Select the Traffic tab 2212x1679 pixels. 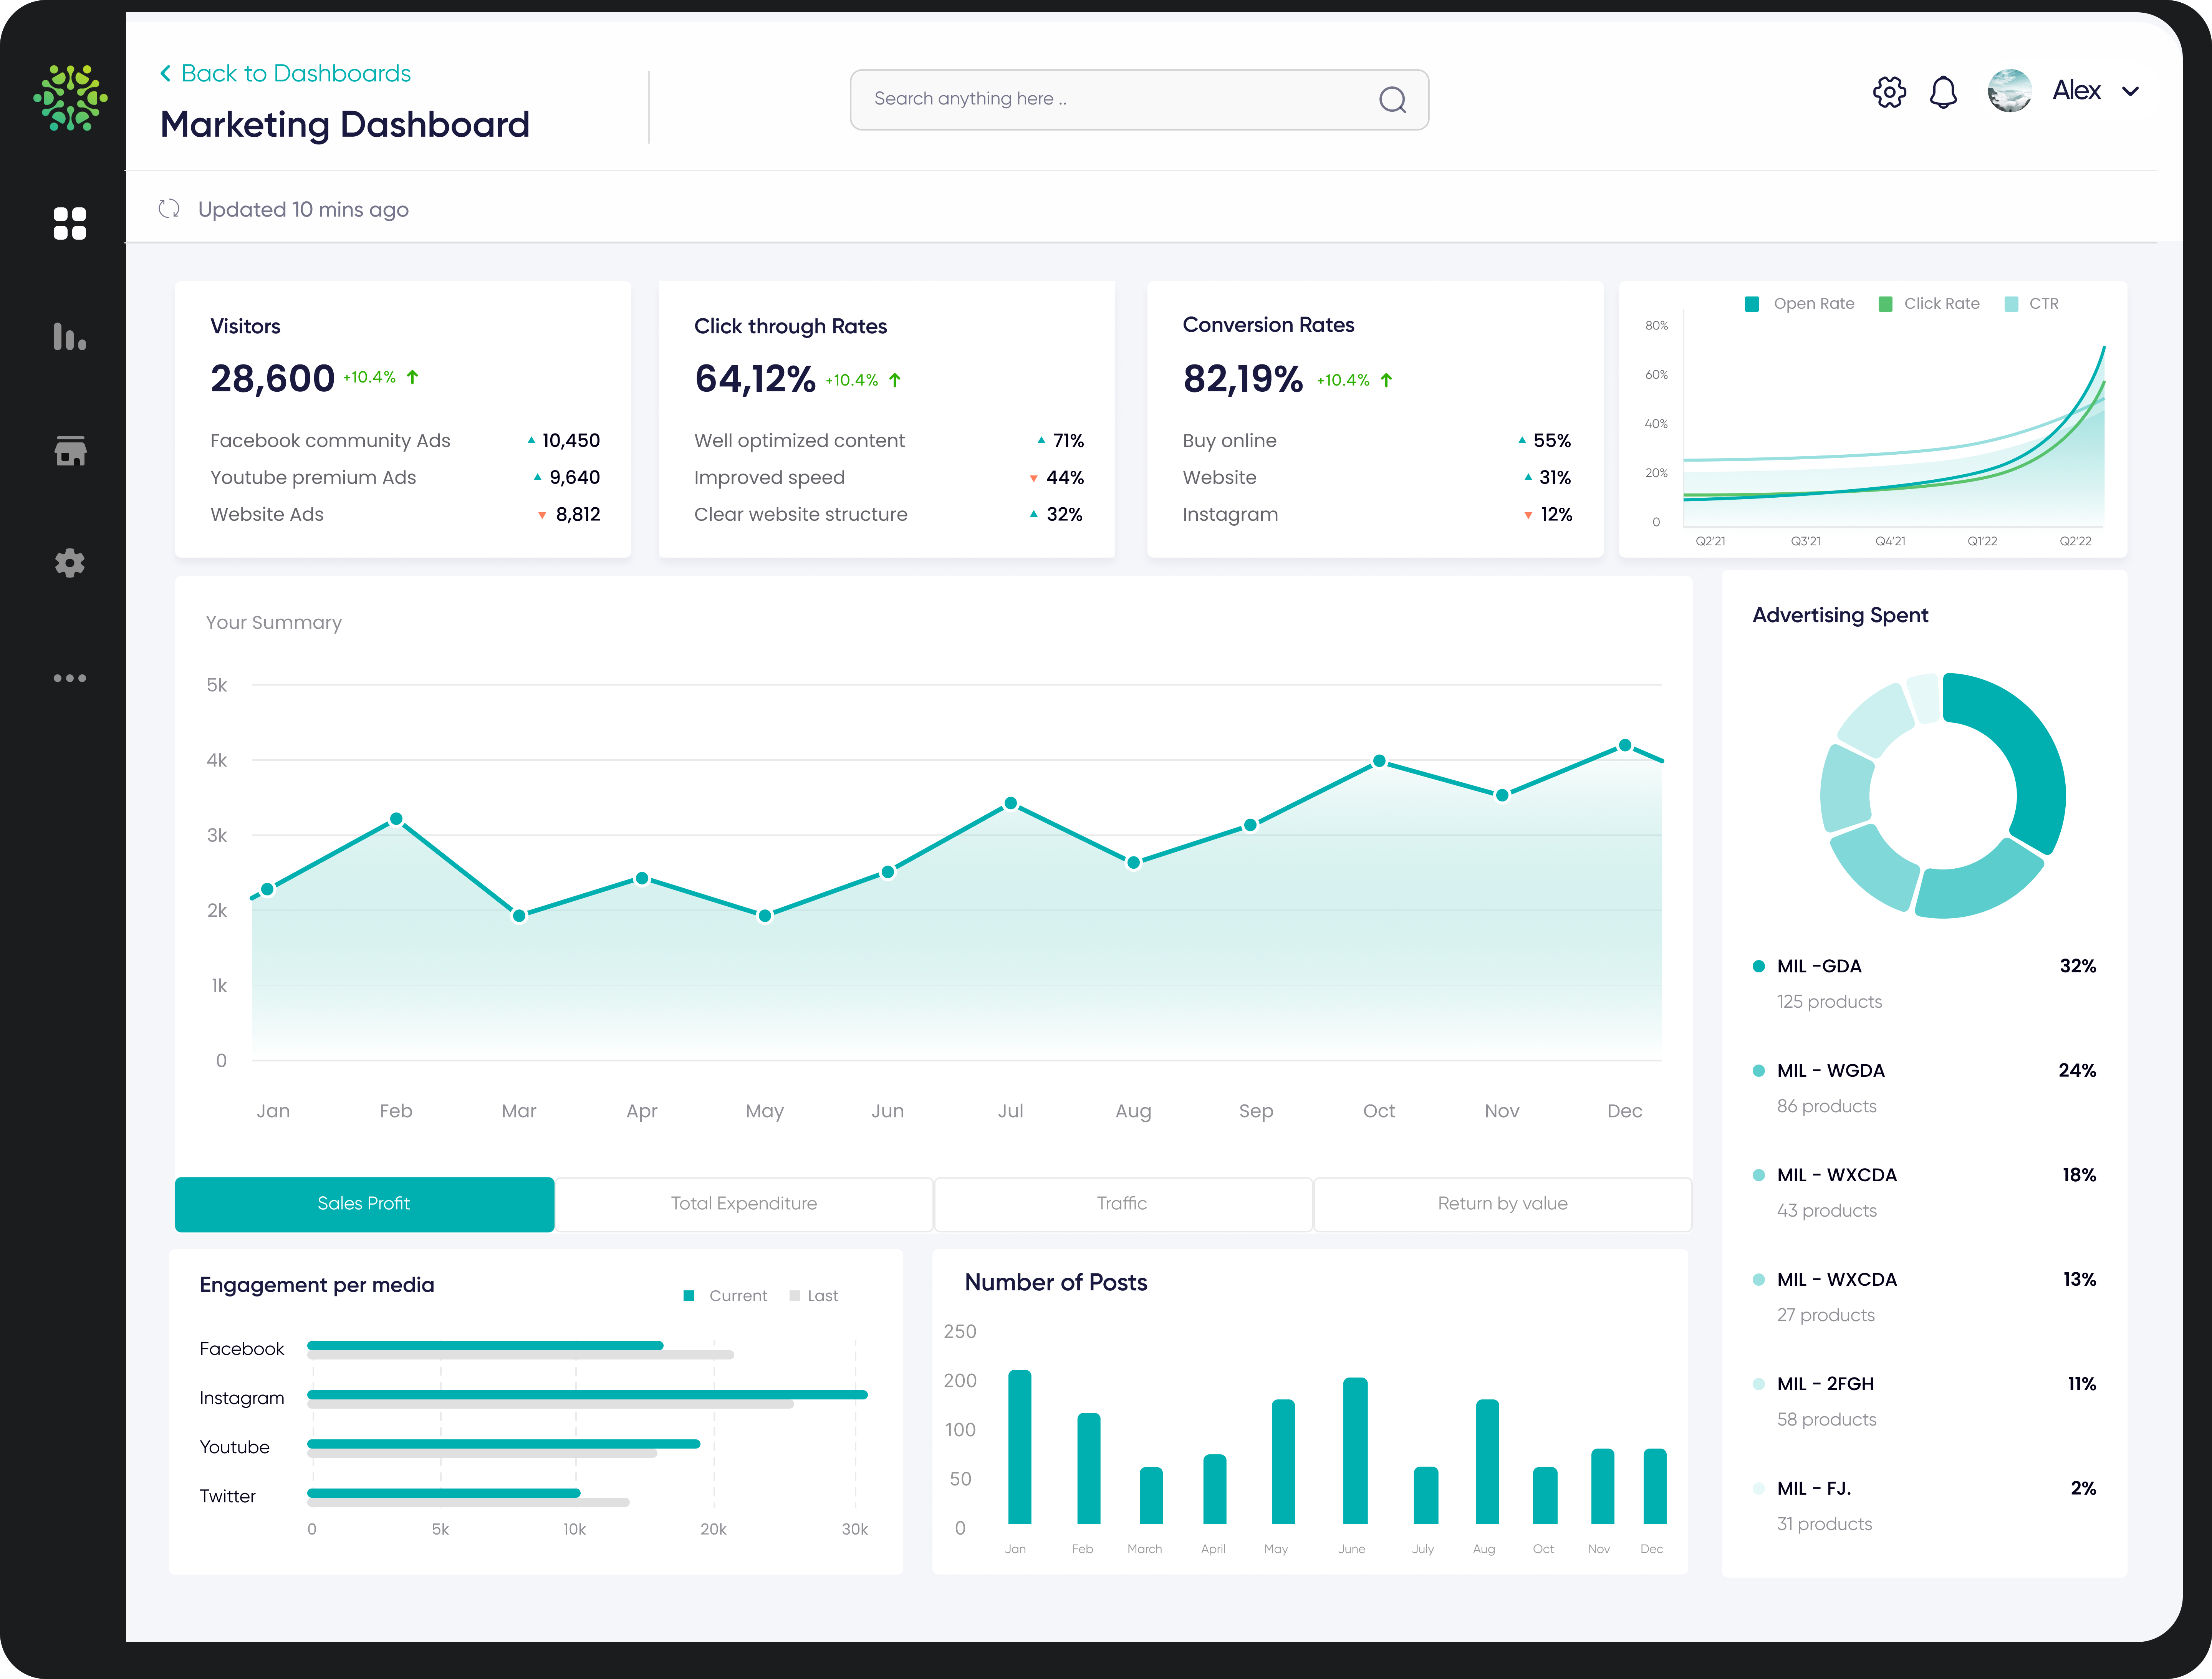click(x=1122, y=1204)
